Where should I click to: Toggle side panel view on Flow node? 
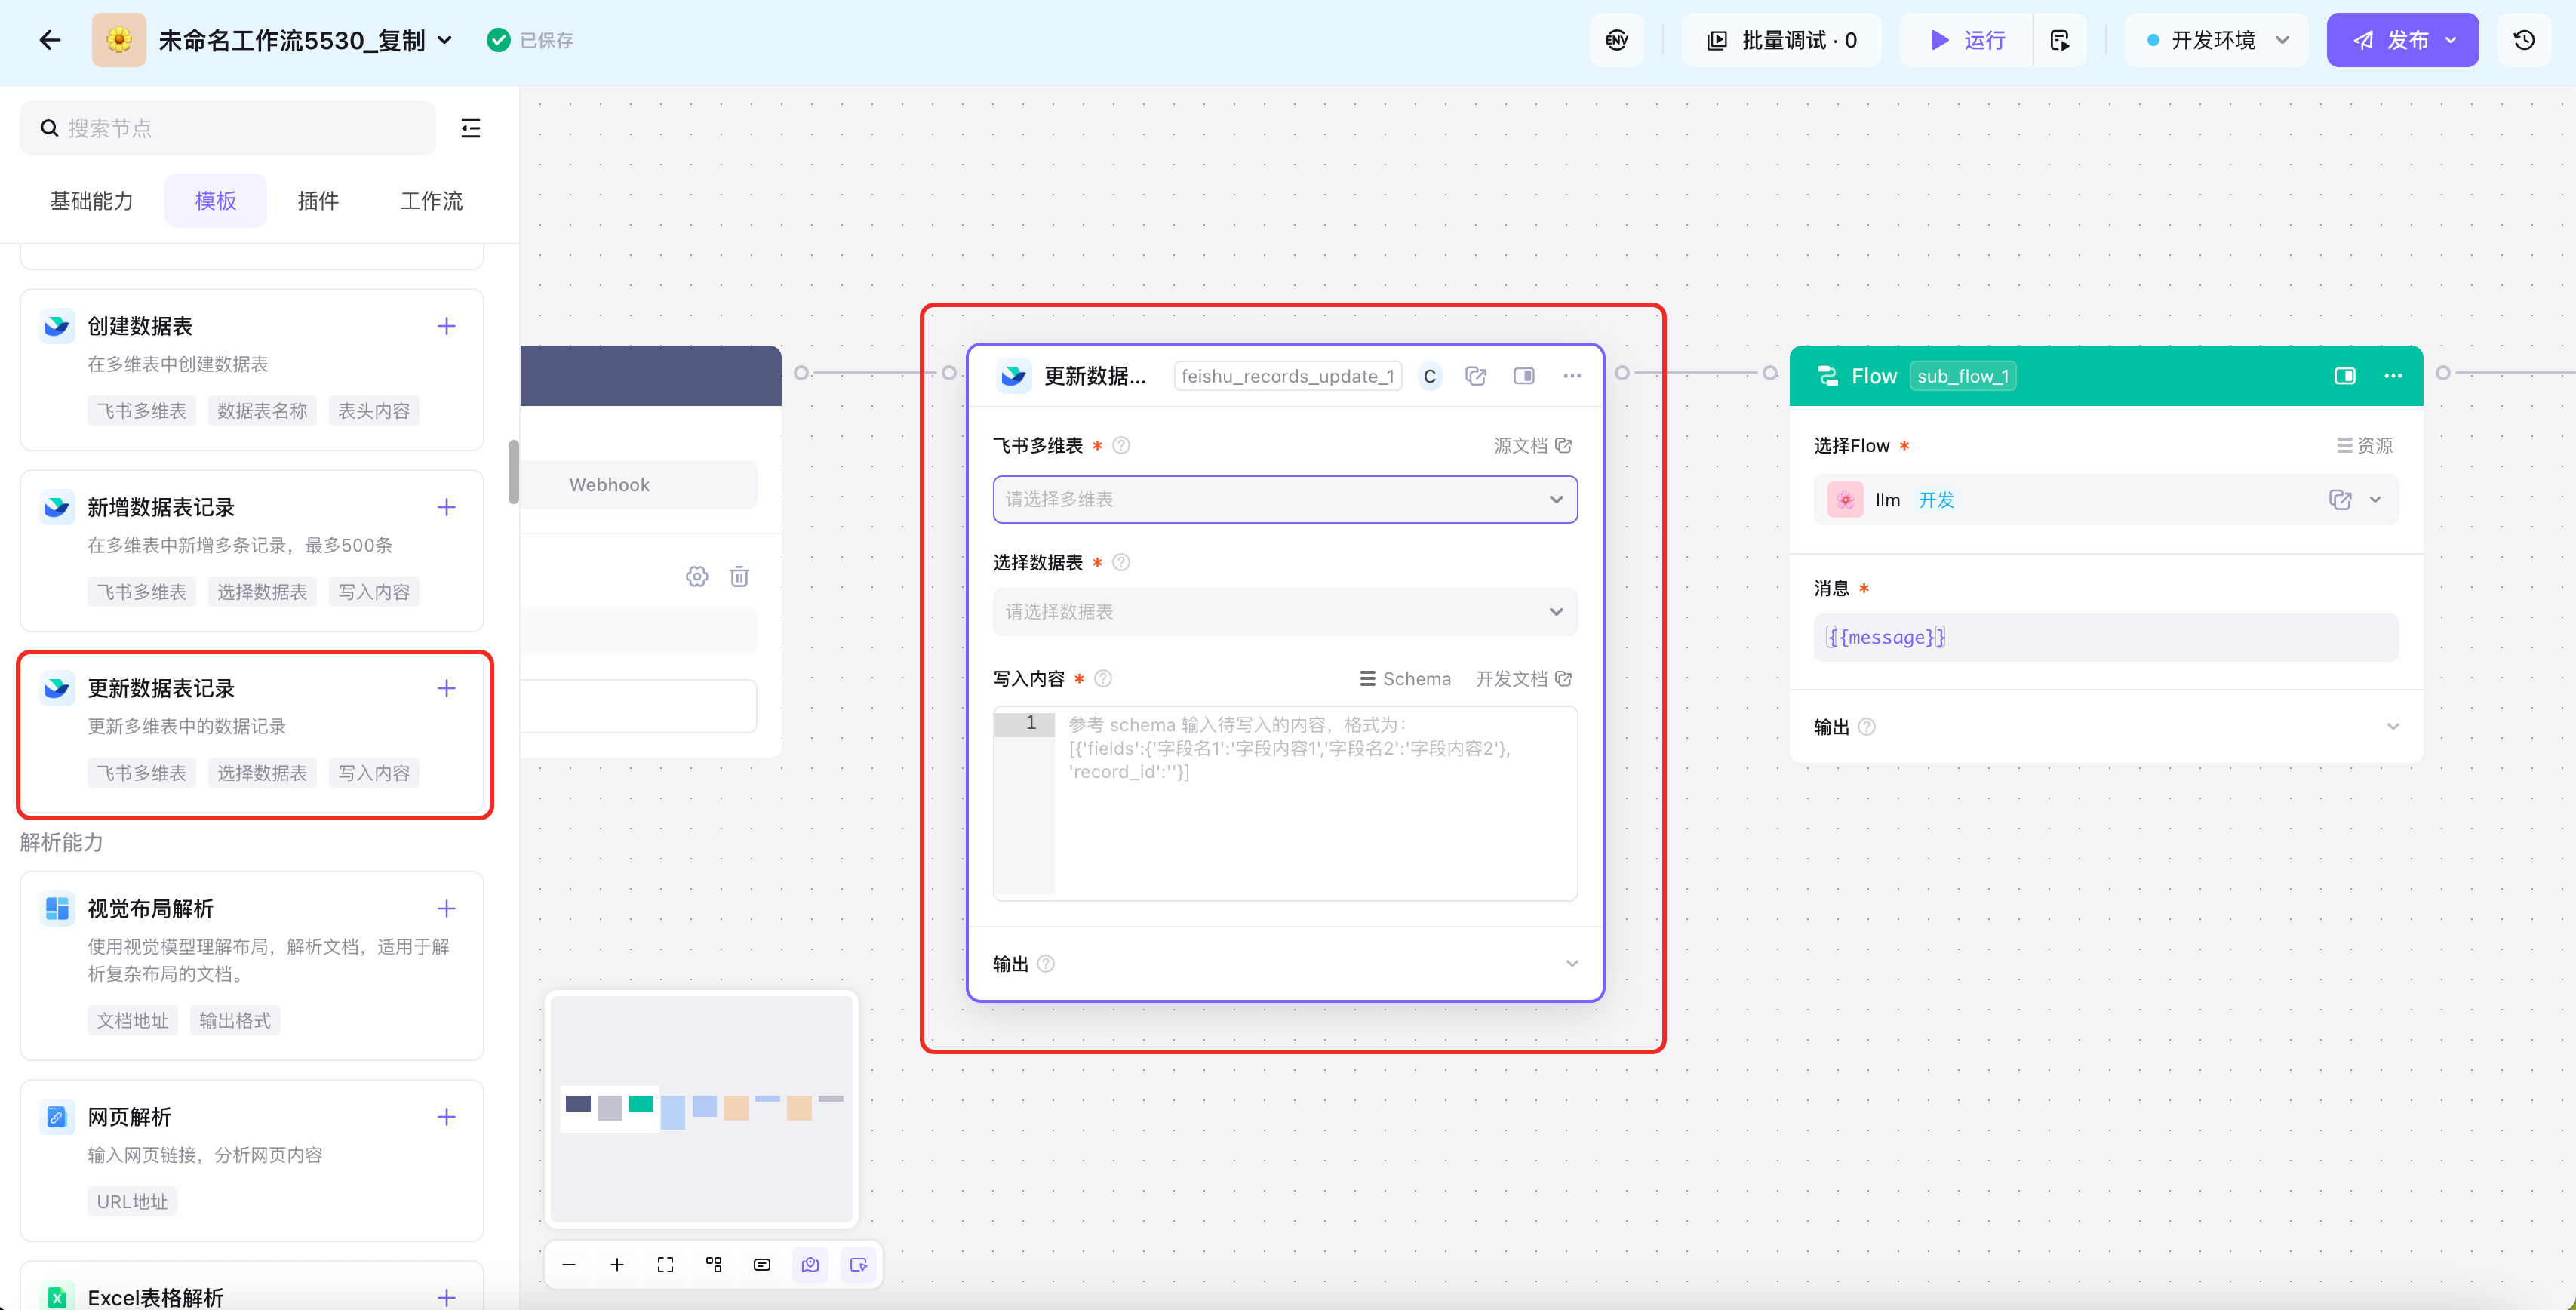click(x=2344, y=376)
